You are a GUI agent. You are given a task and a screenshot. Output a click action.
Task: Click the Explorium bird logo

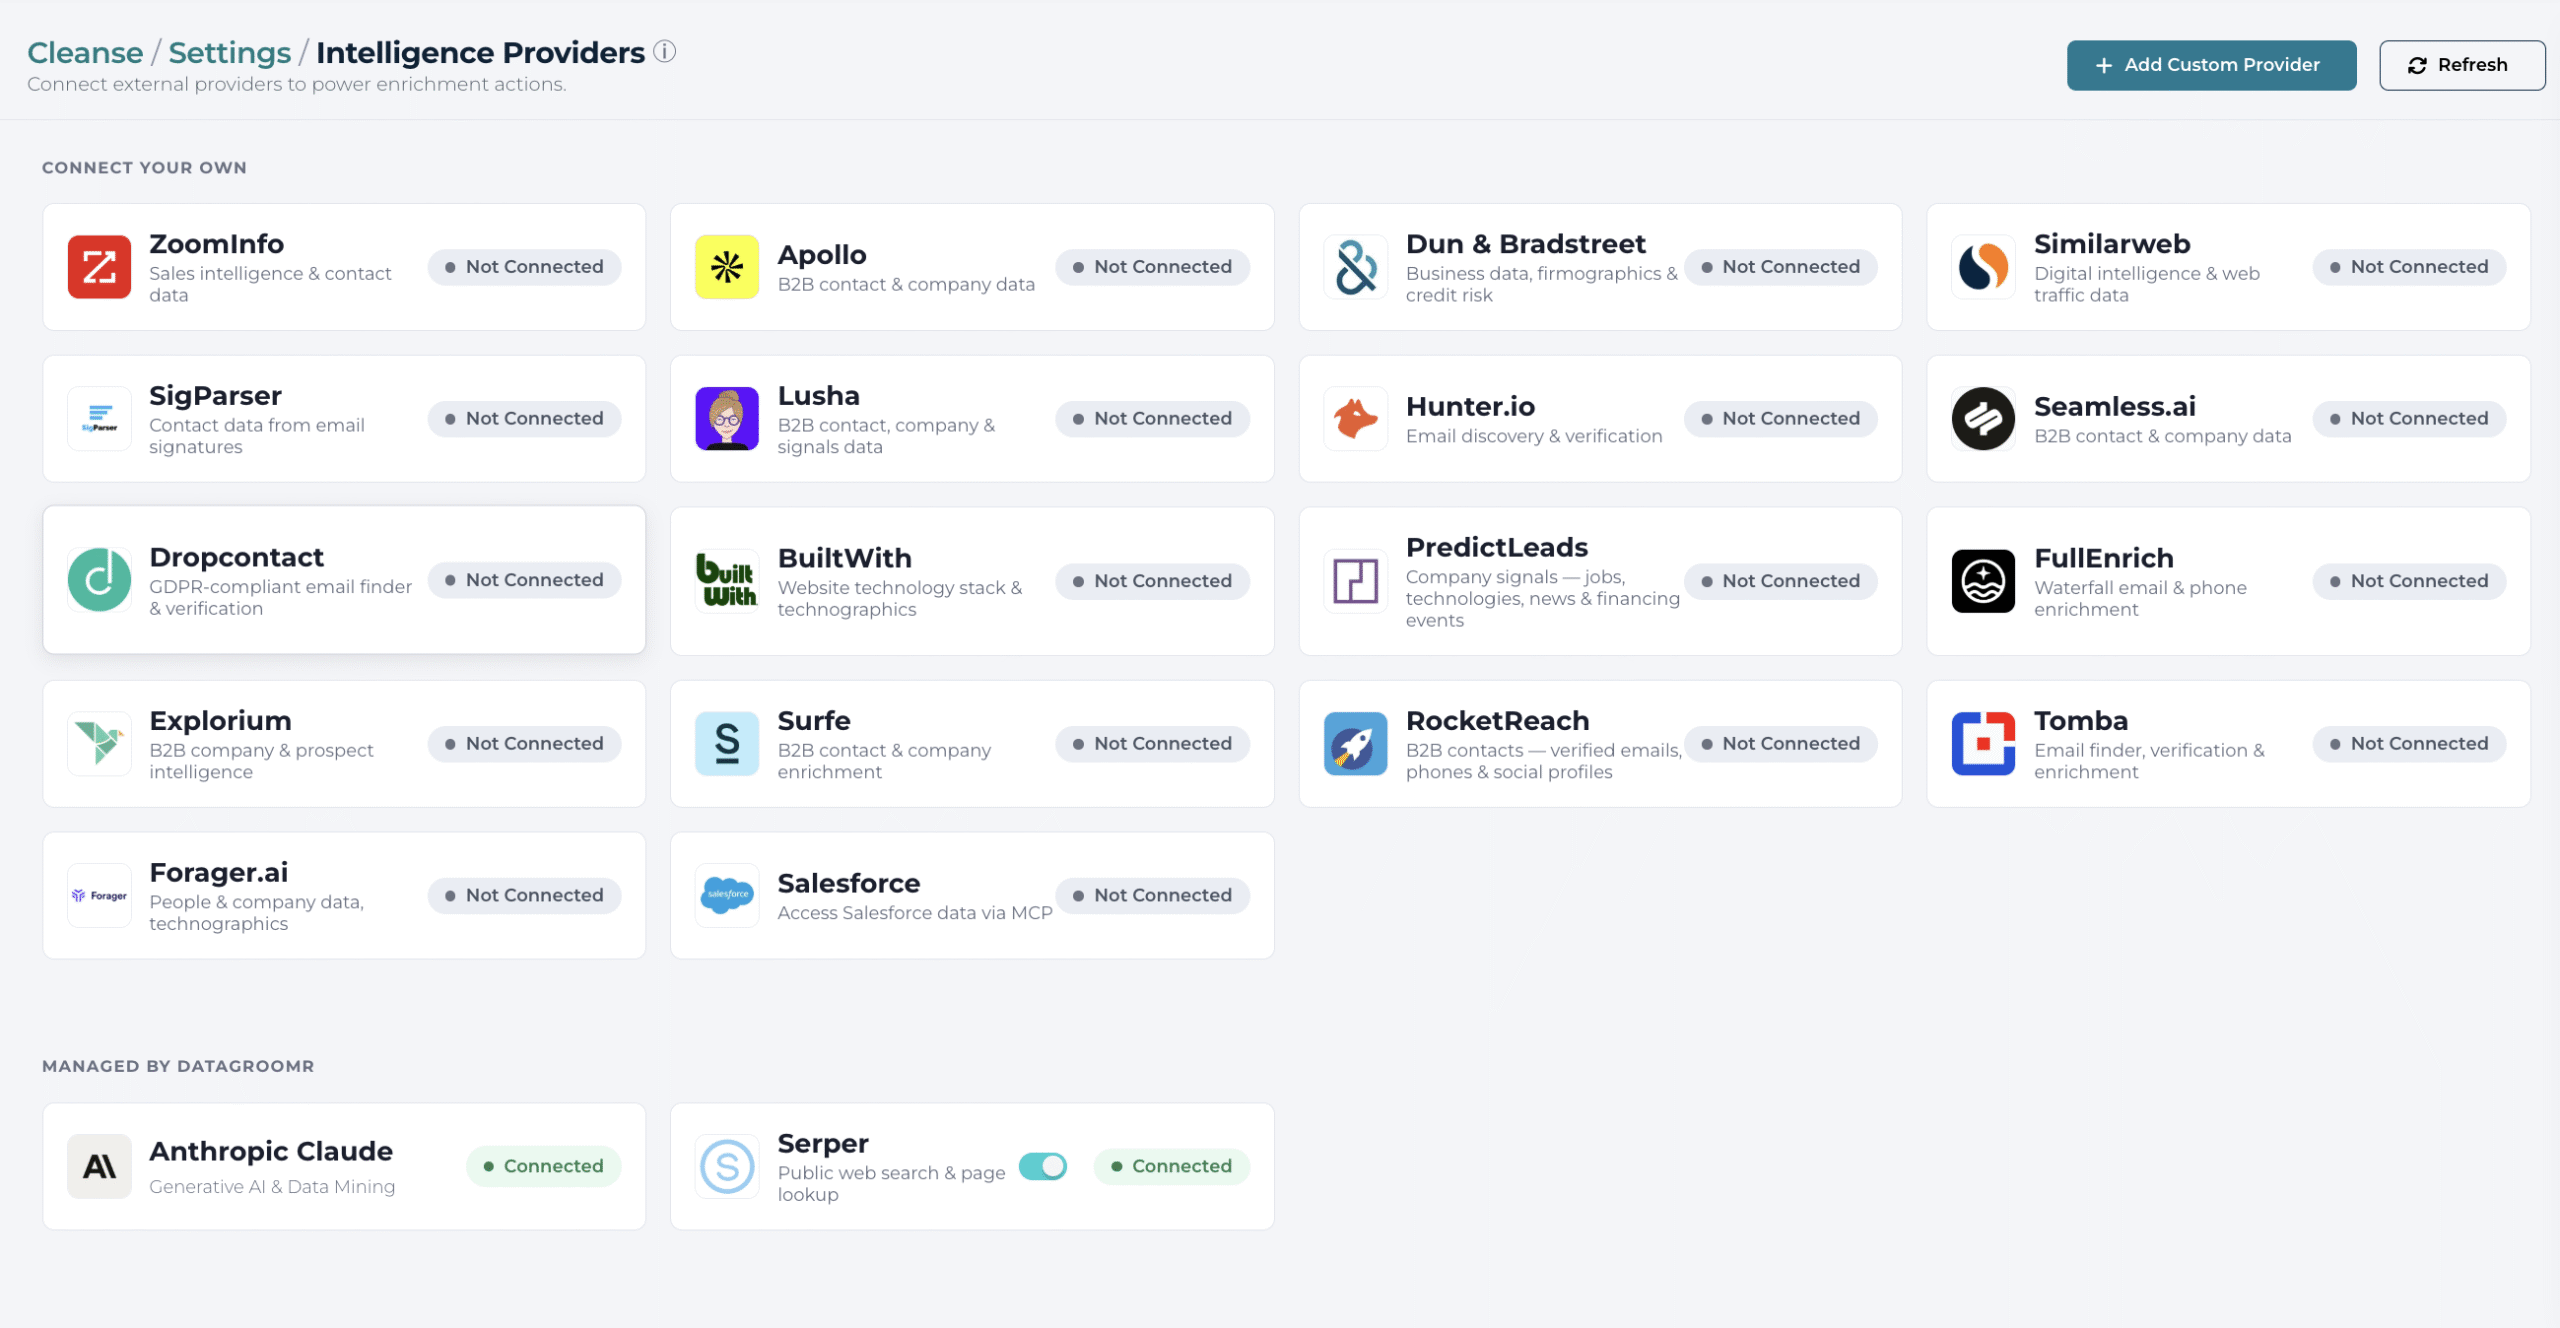99,744
